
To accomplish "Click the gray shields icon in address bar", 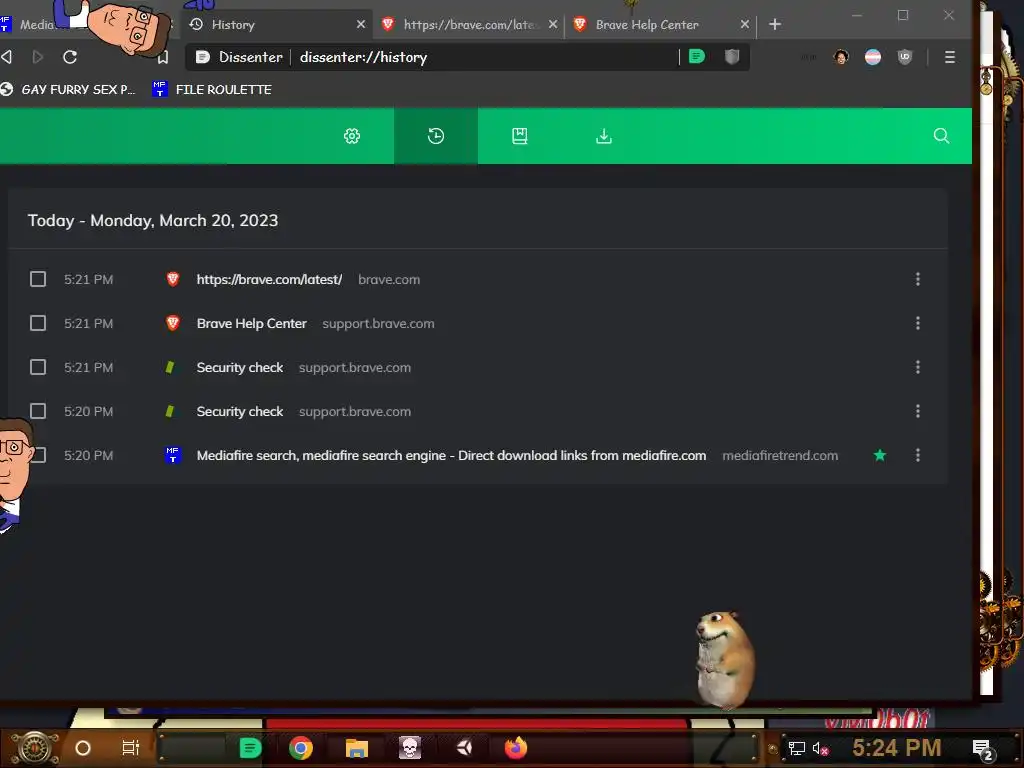I will pyautogui.click(x=732, y=57).
